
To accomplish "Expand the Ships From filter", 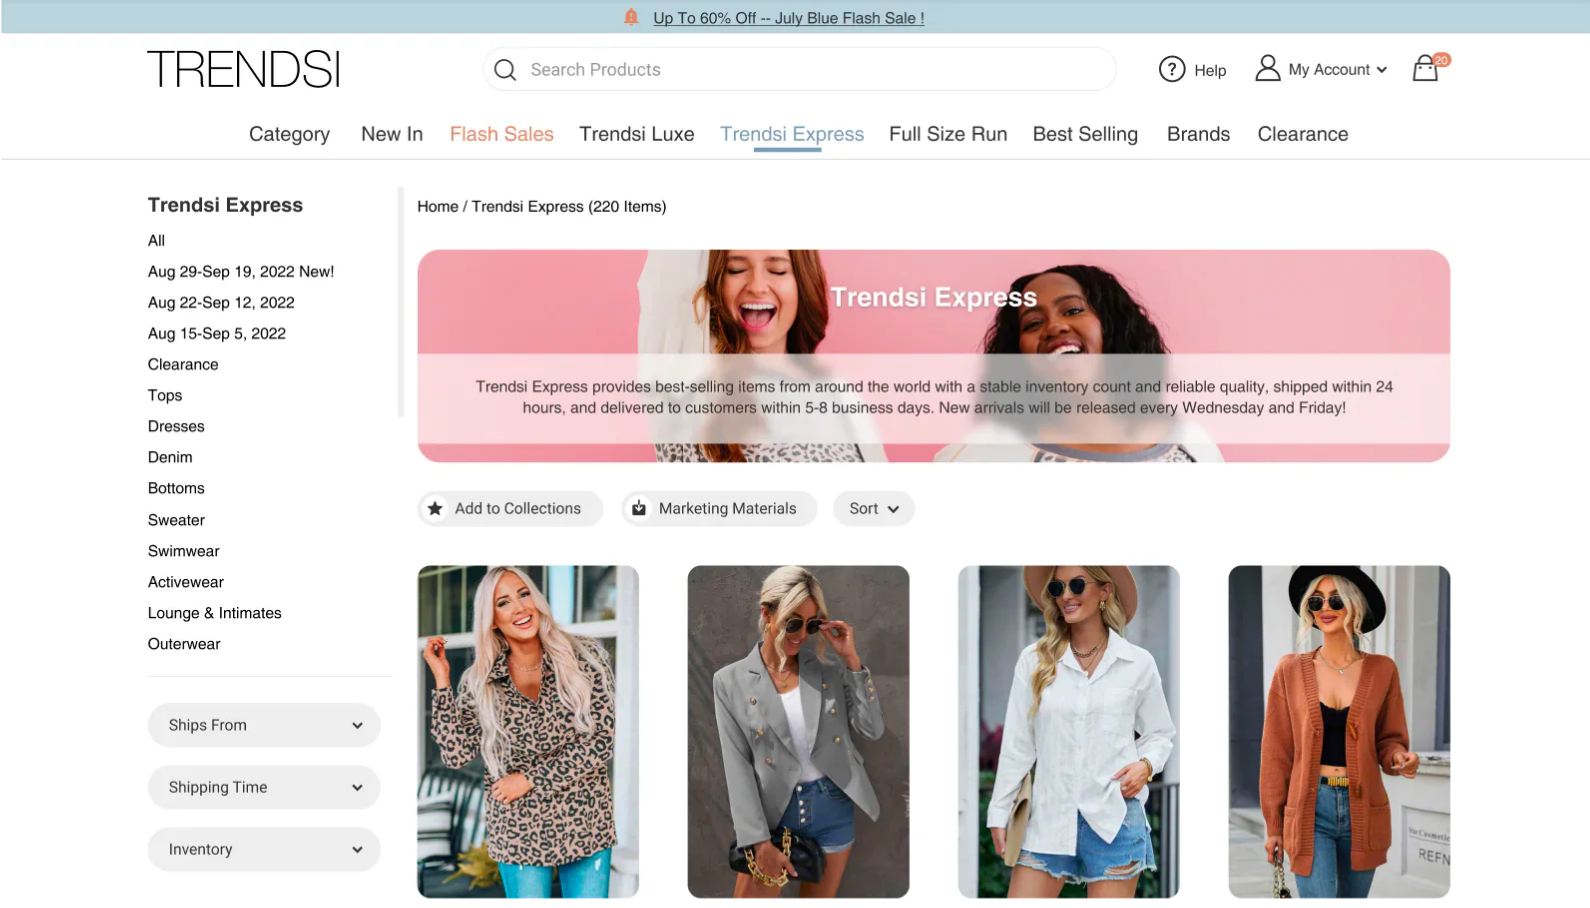I will pyautogui.click(x=264, y=725).
